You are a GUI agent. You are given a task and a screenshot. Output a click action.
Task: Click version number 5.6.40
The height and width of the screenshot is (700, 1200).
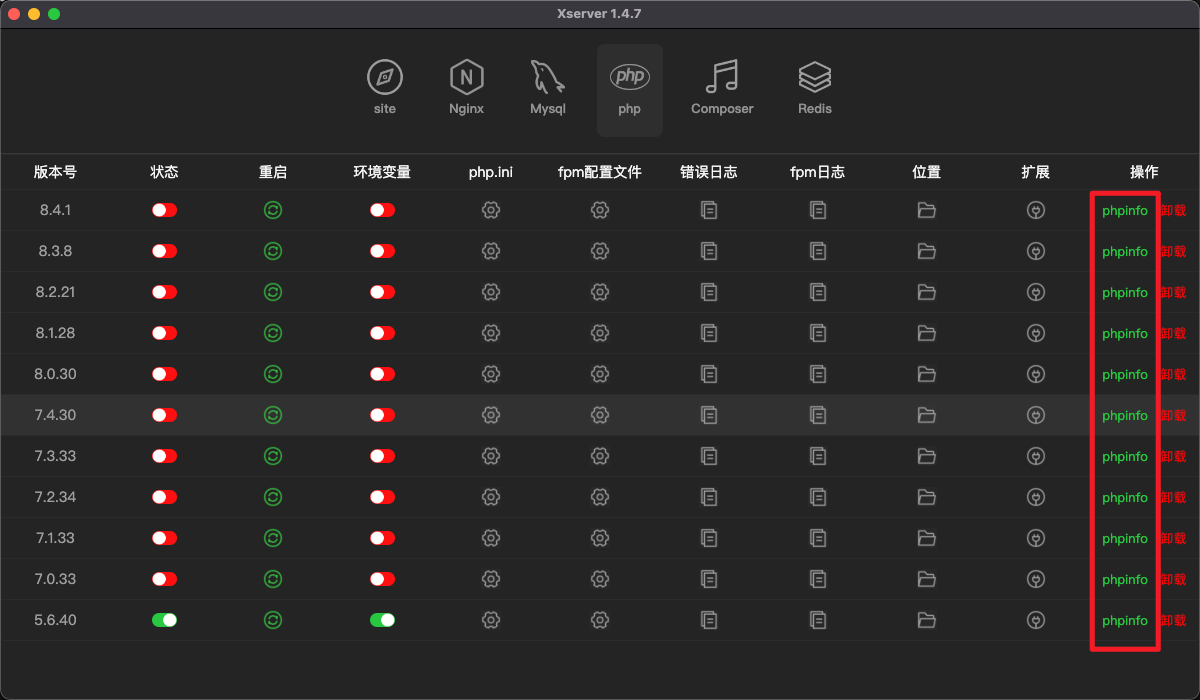pyautogui.click(x=55, y=620)
